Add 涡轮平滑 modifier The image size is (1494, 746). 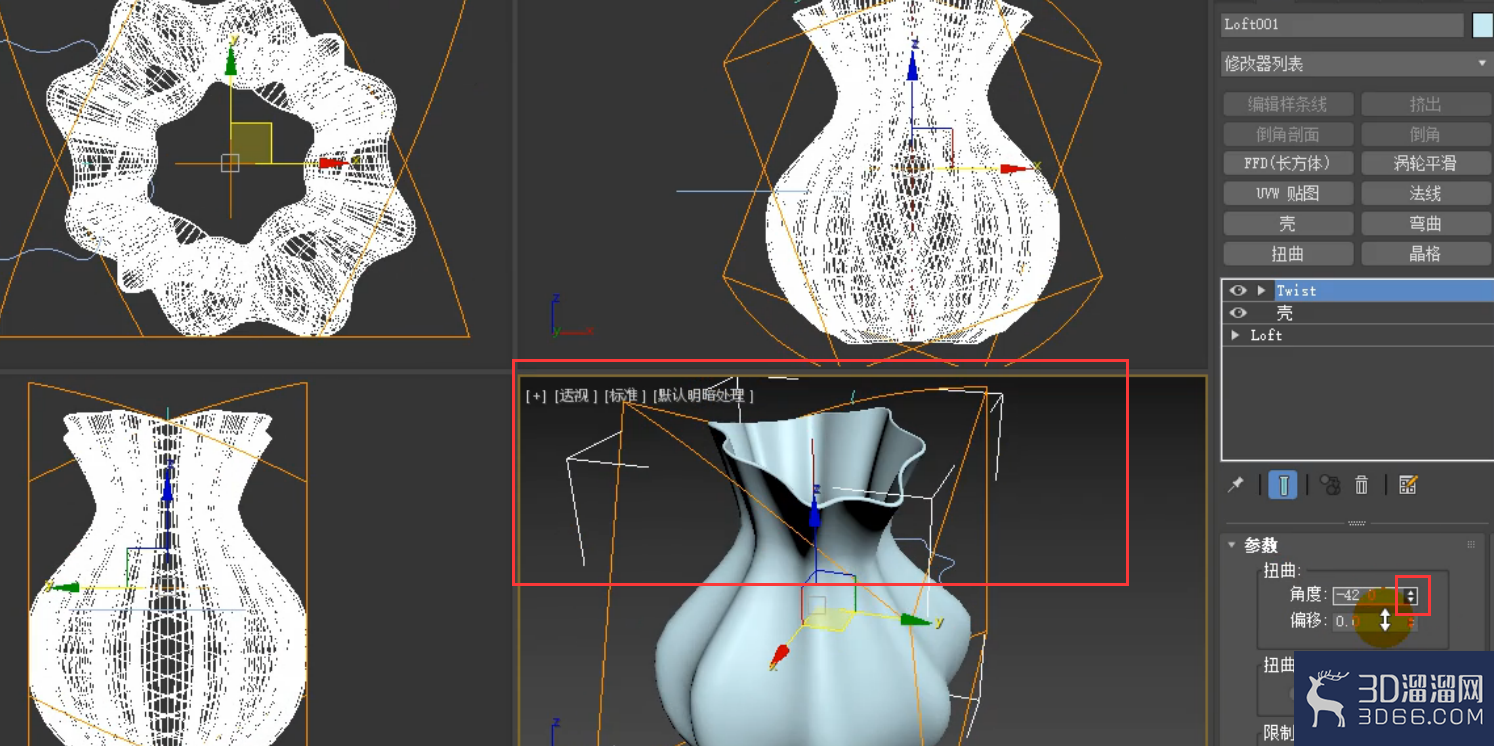(x=1425, y=163)
